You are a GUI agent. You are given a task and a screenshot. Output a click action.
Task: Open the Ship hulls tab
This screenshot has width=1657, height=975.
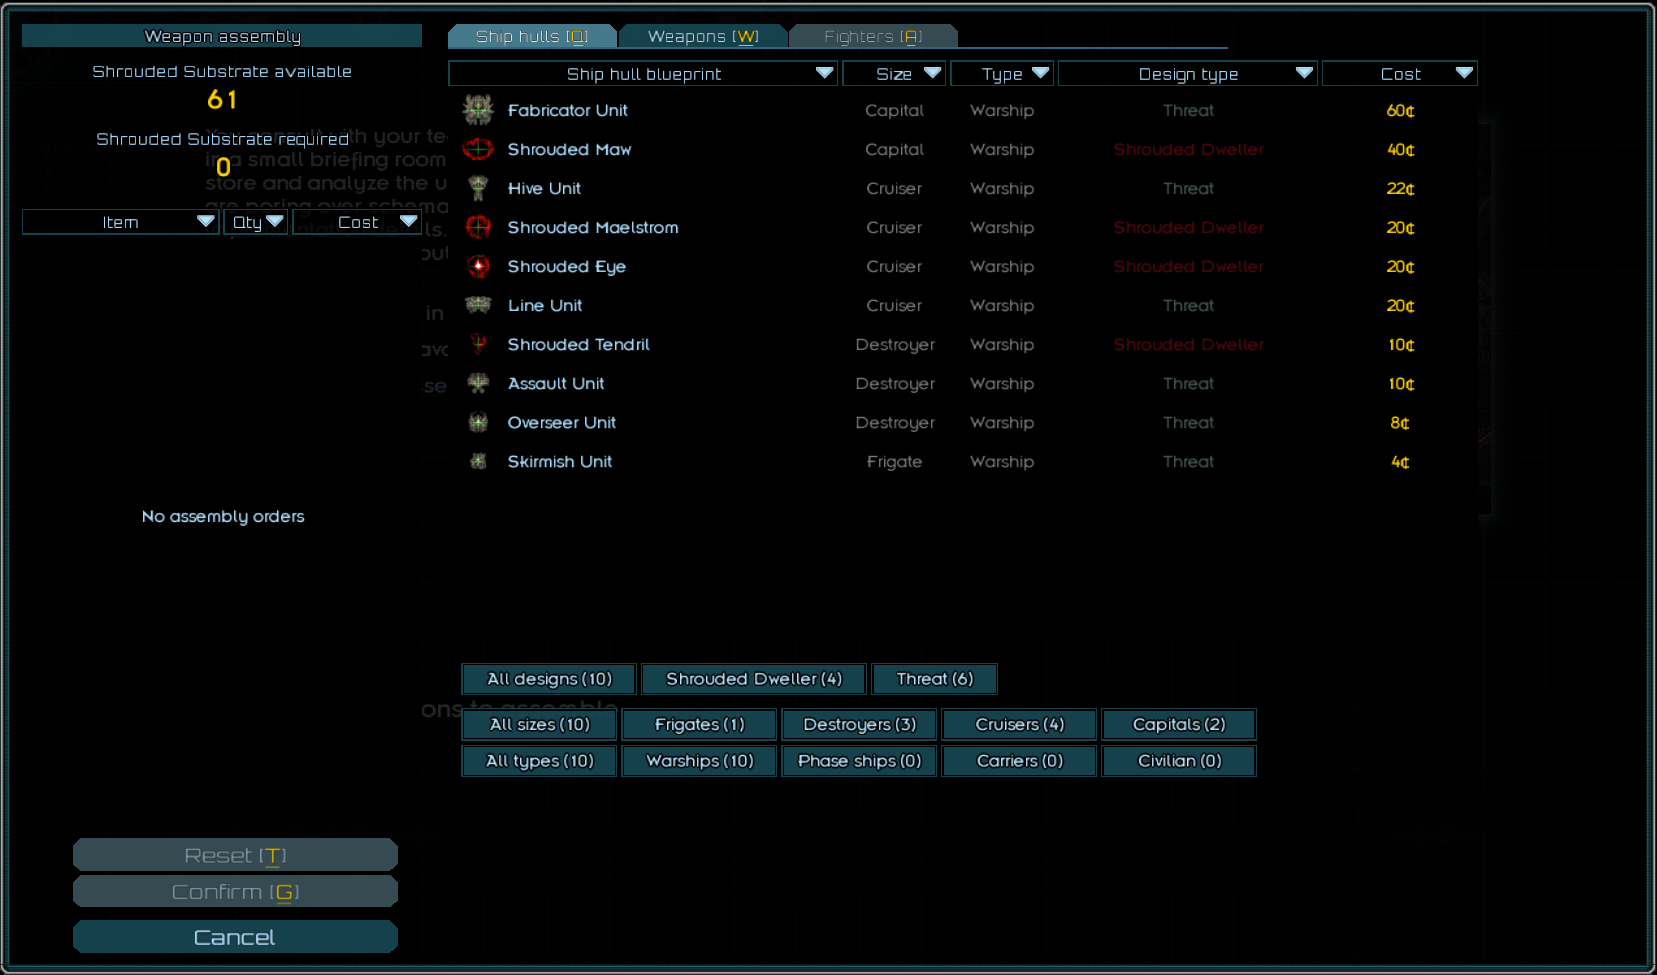click(531, 37)
